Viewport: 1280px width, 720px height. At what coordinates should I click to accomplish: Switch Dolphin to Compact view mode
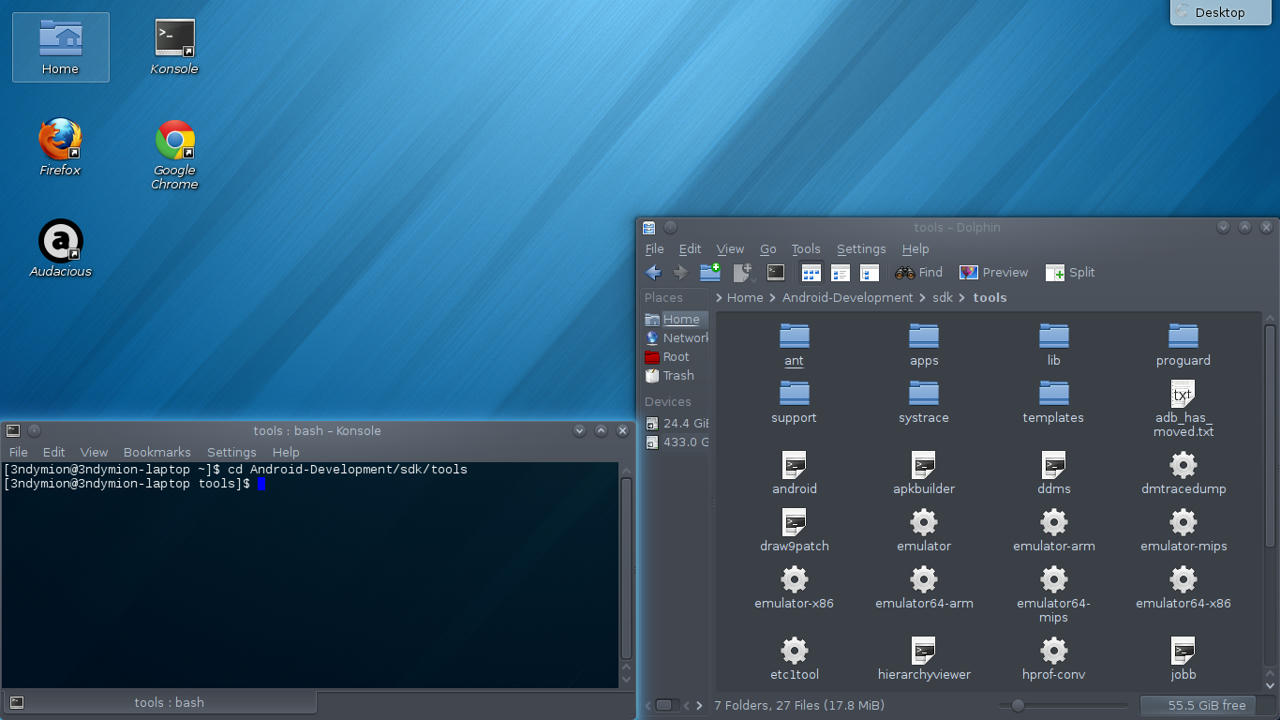[x=840, y=272]
